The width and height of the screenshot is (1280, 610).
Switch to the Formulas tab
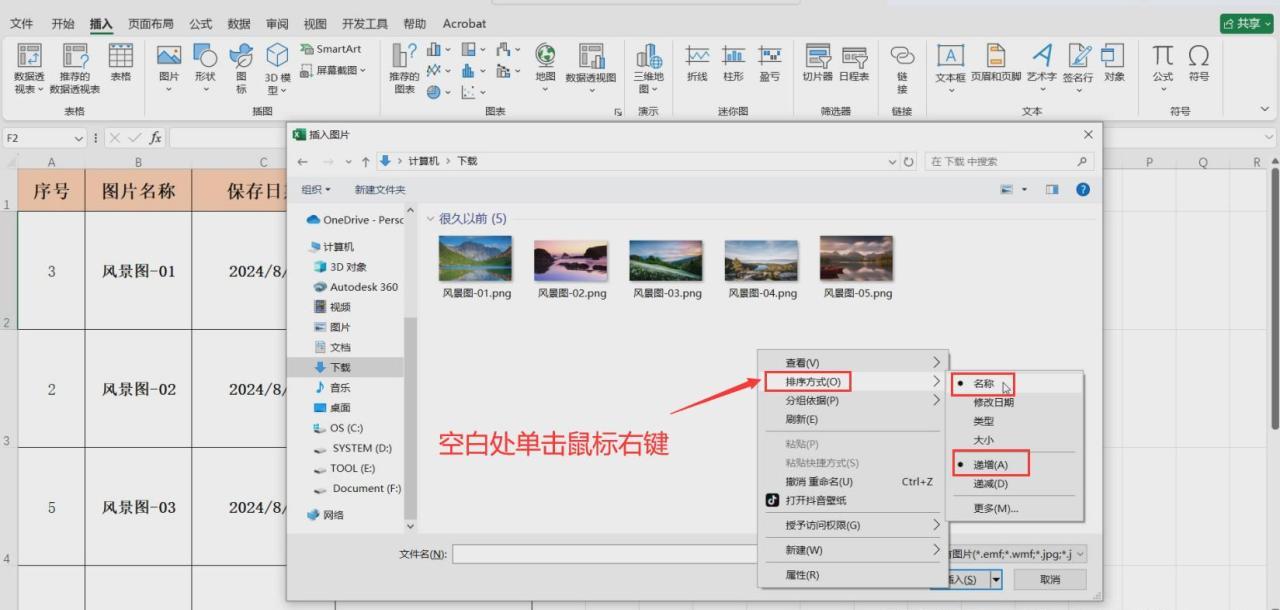tap(200, 23)
